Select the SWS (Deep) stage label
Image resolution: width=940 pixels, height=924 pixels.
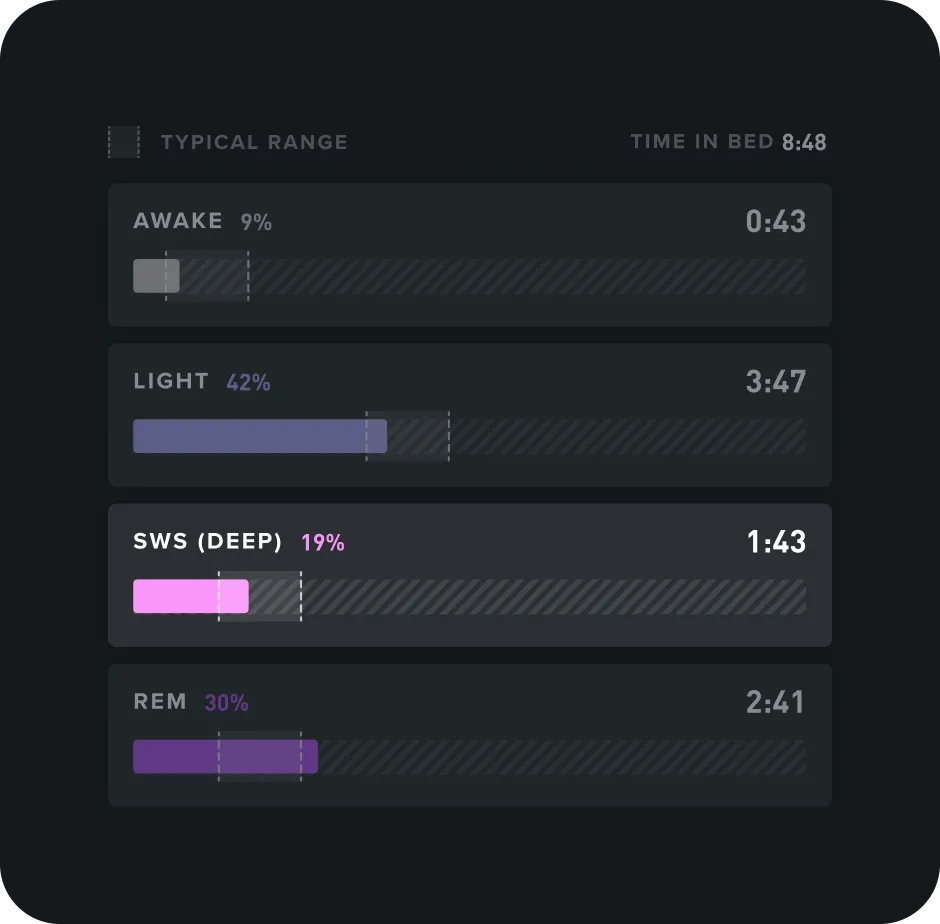(x=208, y=542)
